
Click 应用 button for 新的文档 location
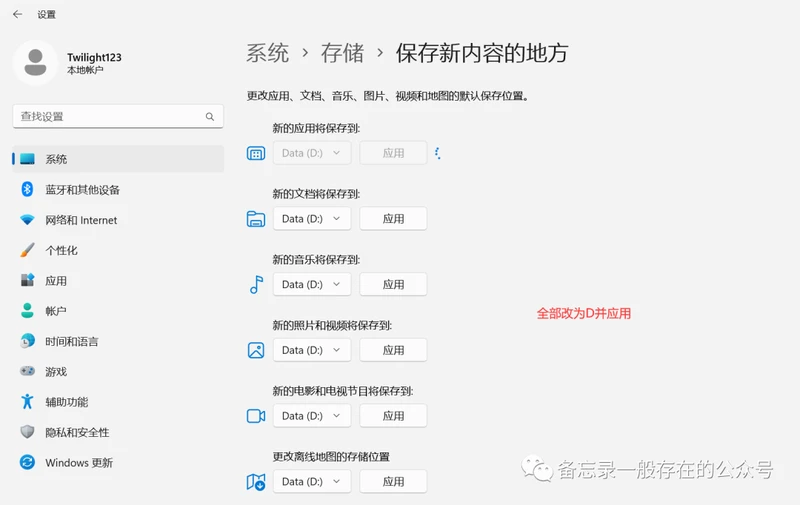(393, 219)
